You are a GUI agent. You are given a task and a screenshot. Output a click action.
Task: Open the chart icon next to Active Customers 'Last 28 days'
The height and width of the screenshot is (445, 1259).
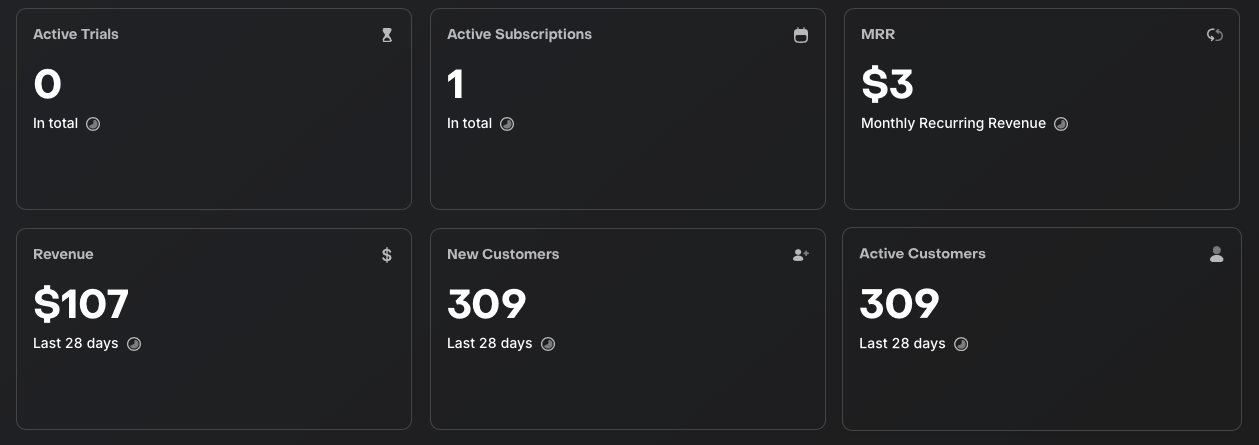pos(961,344)
